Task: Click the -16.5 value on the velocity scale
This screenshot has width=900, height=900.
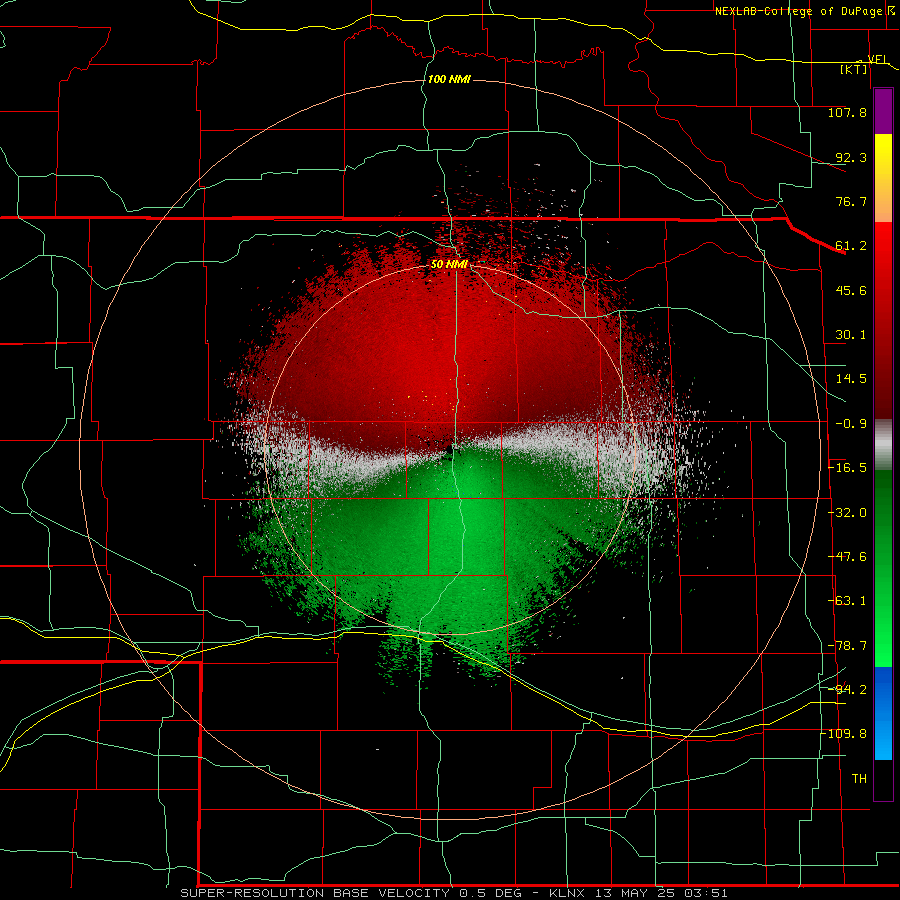Action: point(847,468)
